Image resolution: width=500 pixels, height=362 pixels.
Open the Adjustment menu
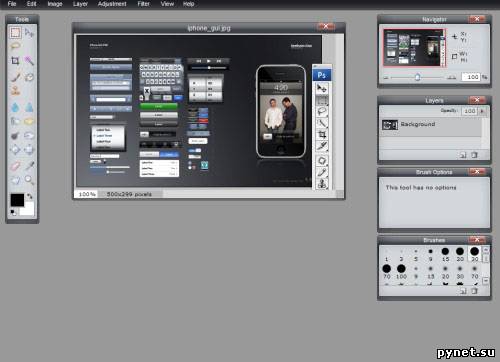(x=112, y=4)
